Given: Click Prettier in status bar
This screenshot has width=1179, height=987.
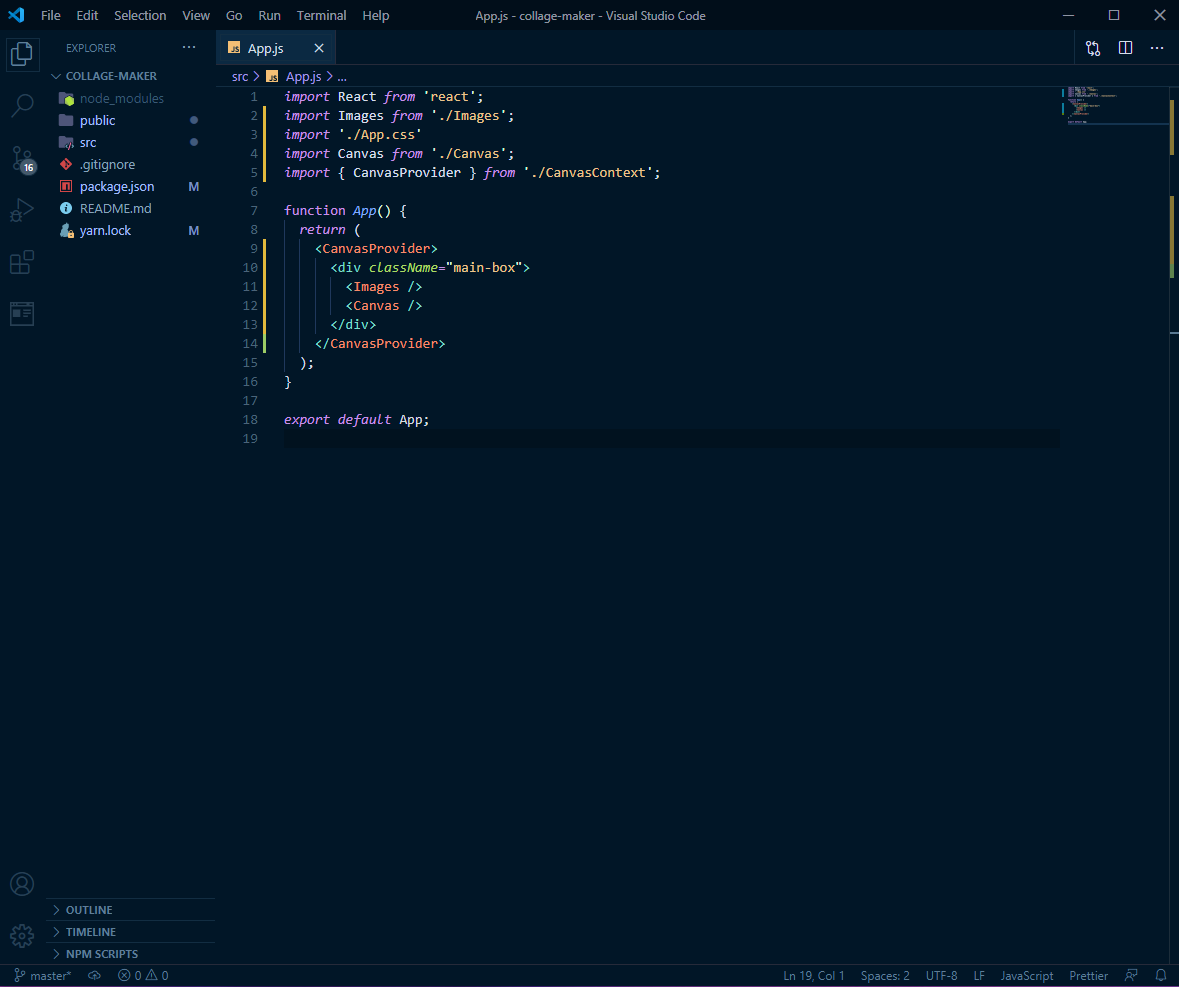Looking at the screenshot, I should [1088, 976].
